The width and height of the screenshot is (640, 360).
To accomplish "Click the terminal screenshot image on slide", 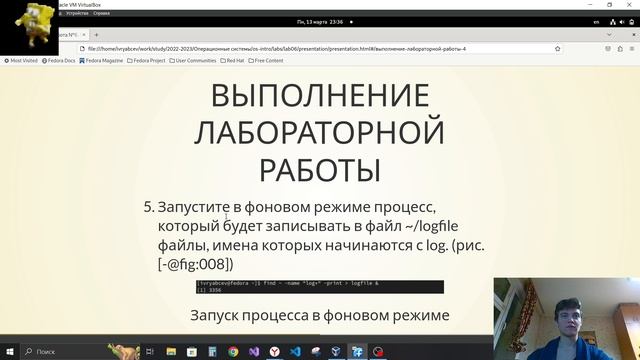I will coord(320,287).
